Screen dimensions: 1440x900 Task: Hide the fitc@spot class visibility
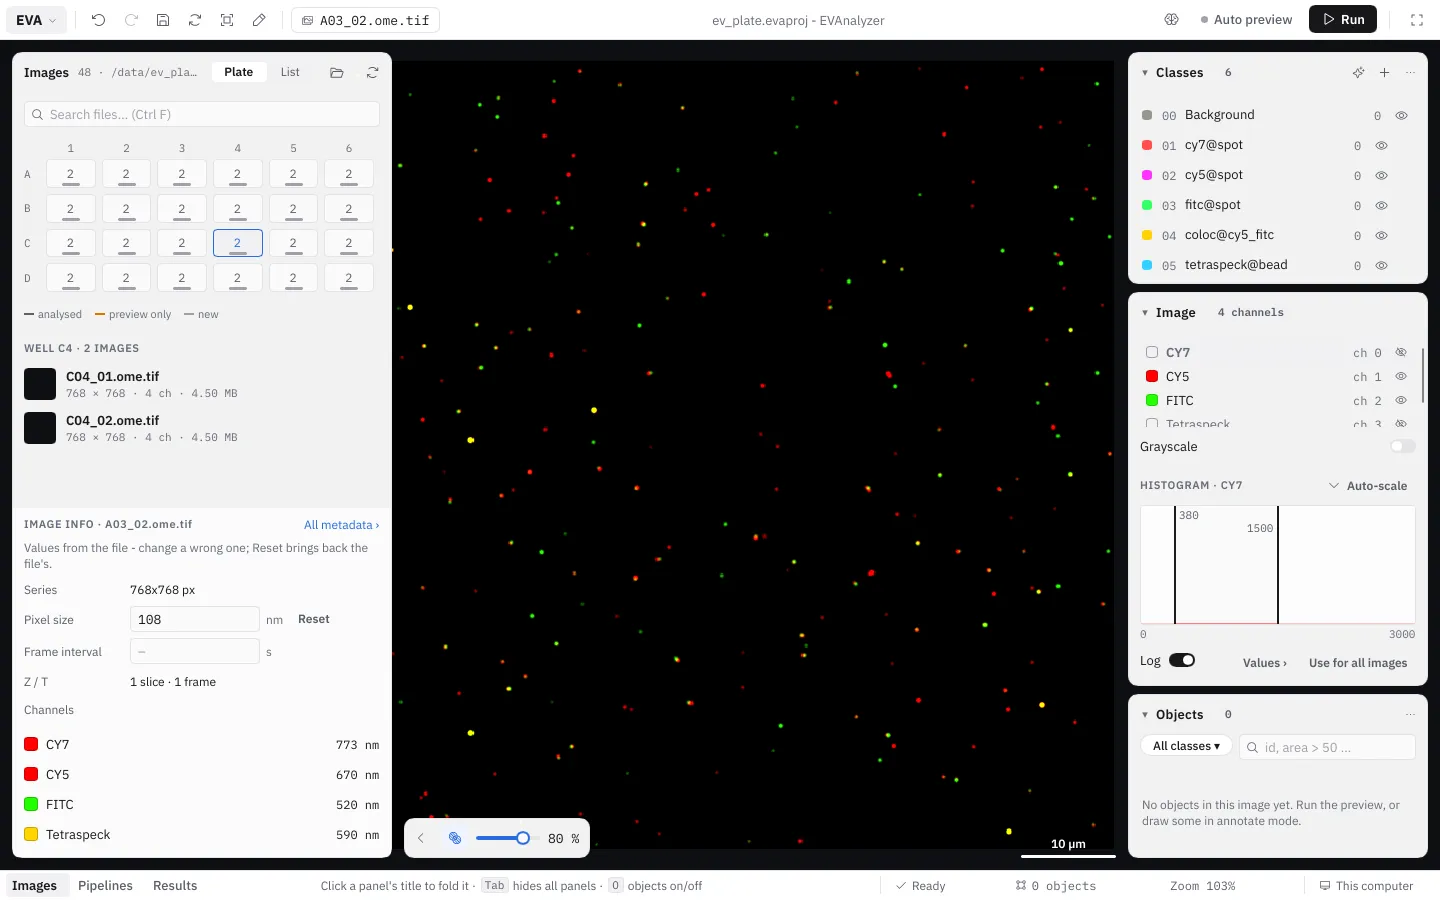coord(1381,206)
